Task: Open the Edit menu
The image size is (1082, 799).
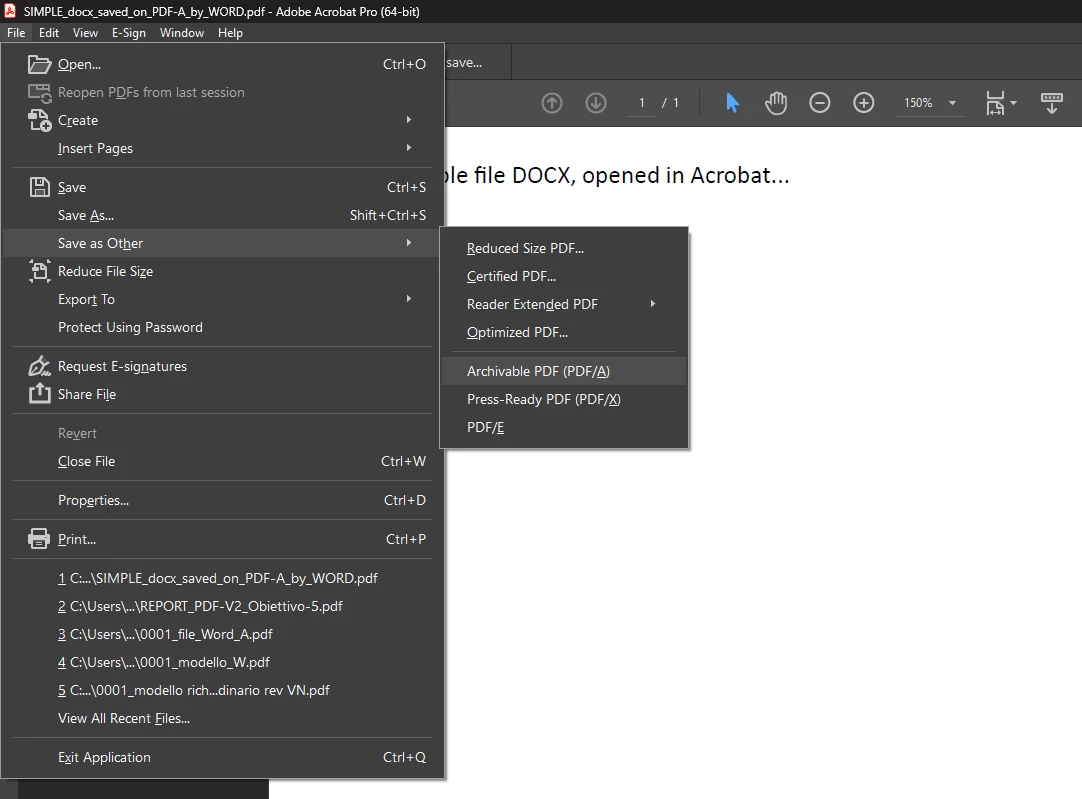Action: coord(48,32)
